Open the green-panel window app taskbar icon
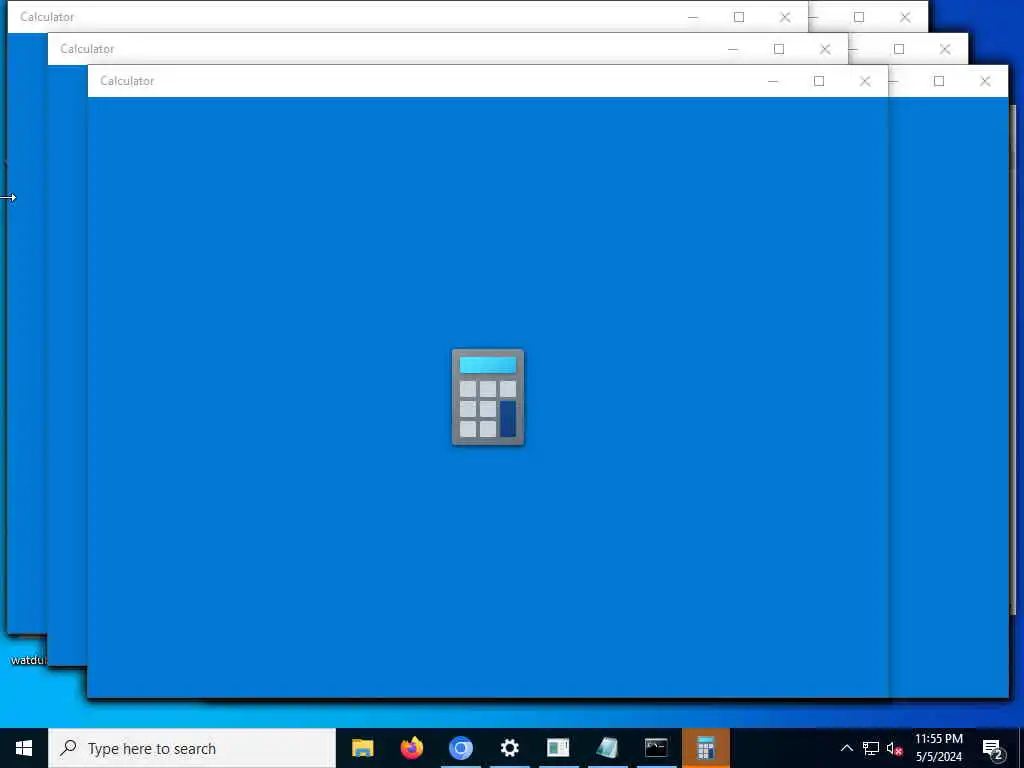1024x768 pixels. pos(558,748)
